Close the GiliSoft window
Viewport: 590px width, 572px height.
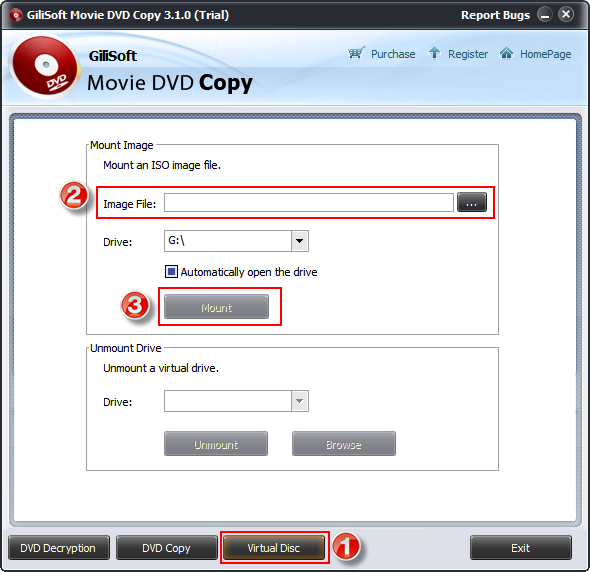pos(566,15)
